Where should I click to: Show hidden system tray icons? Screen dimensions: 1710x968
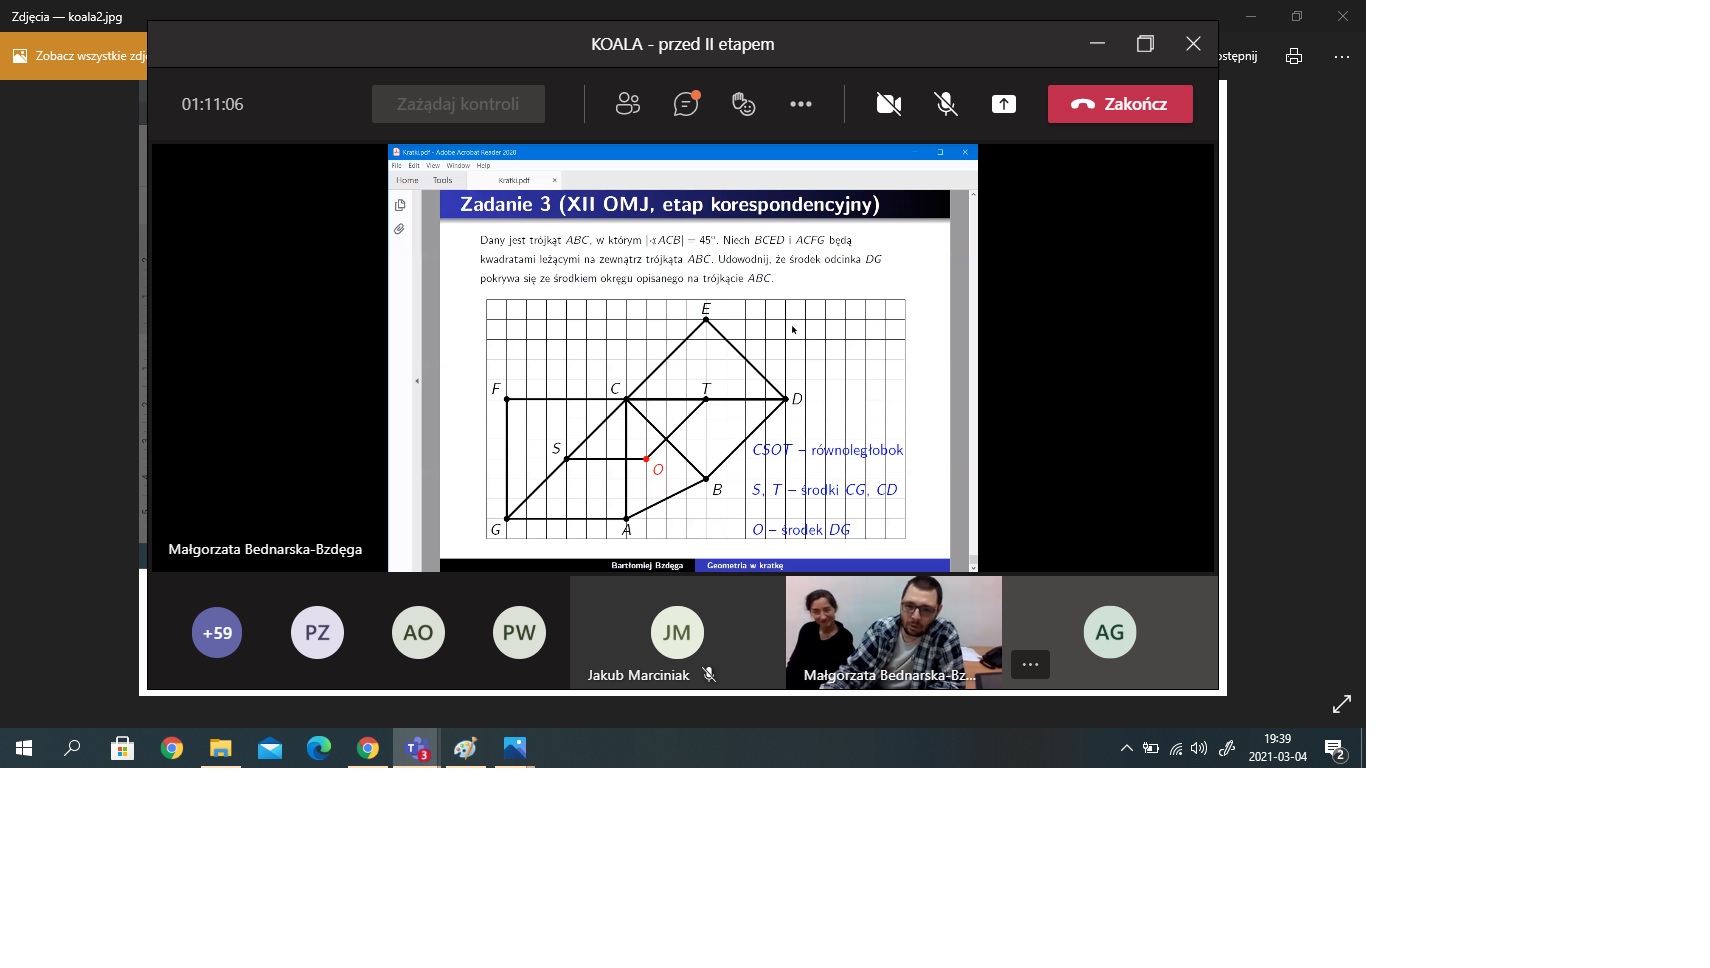(1126, 748)
